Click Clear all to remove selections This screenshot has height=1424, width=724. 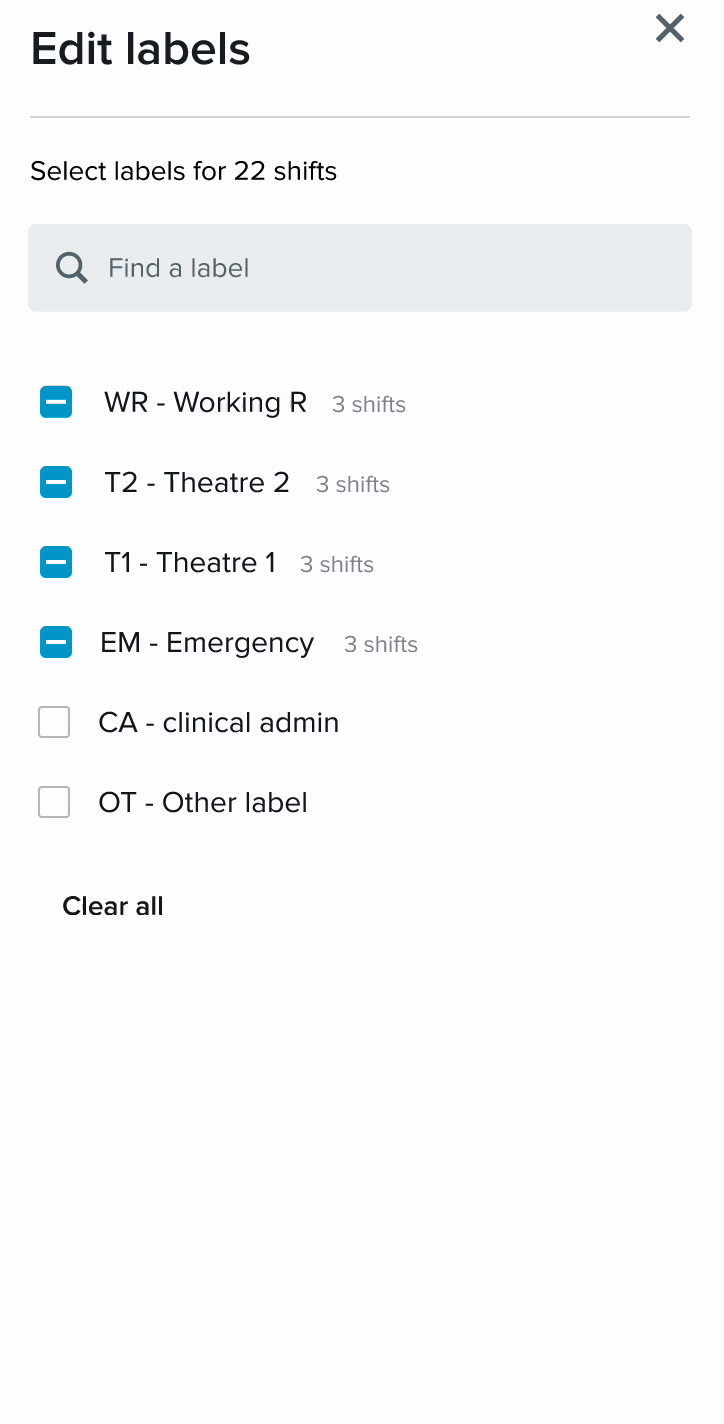tap(112, 906)
